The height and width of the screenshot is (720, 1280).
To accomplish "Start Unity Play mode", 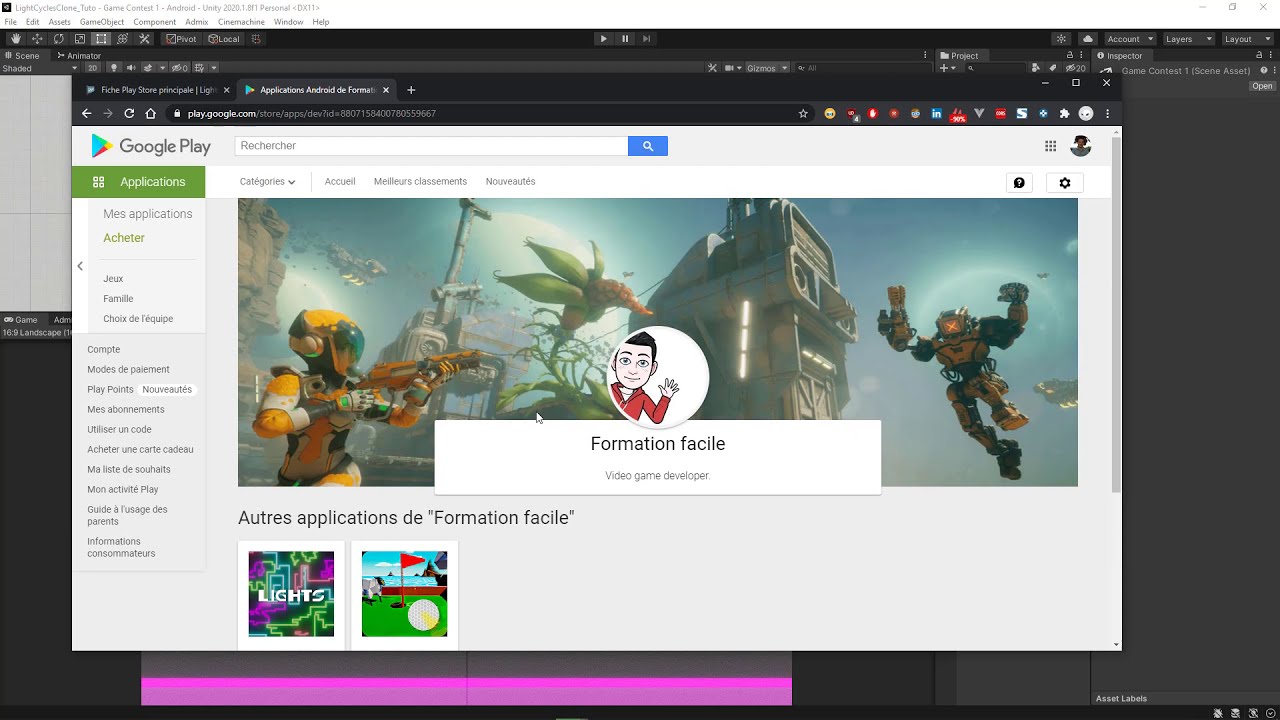I will (603, 39).
